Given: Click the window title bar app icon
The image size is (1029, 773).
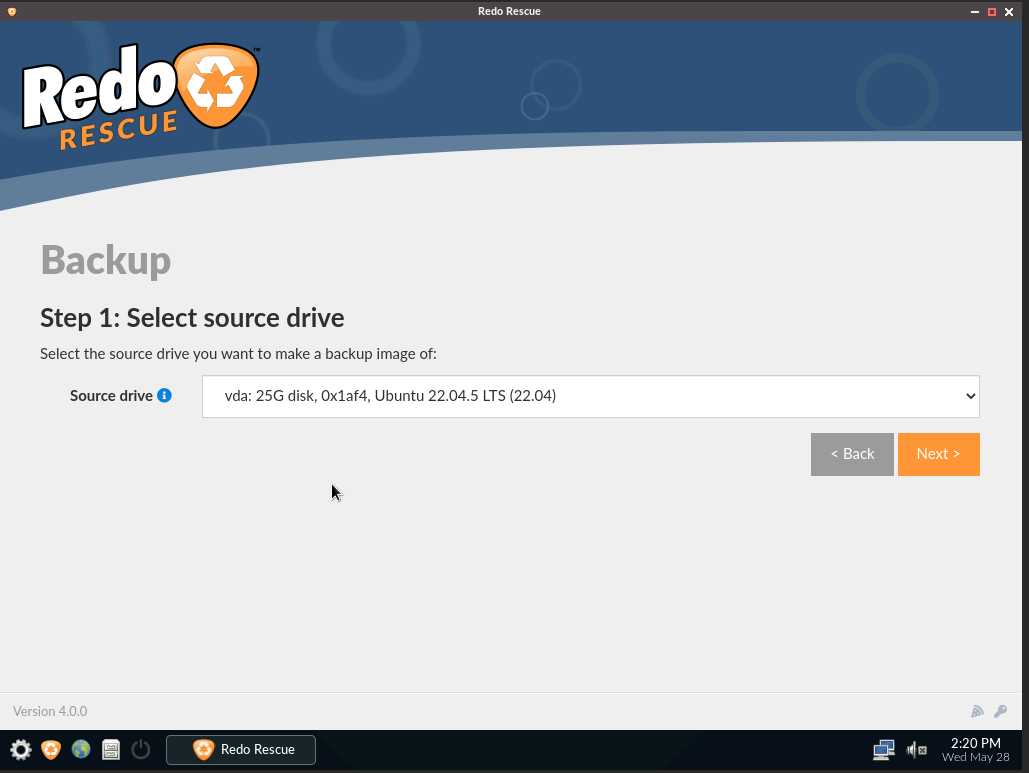Looking at the screenshot, I should coord(12,11).
